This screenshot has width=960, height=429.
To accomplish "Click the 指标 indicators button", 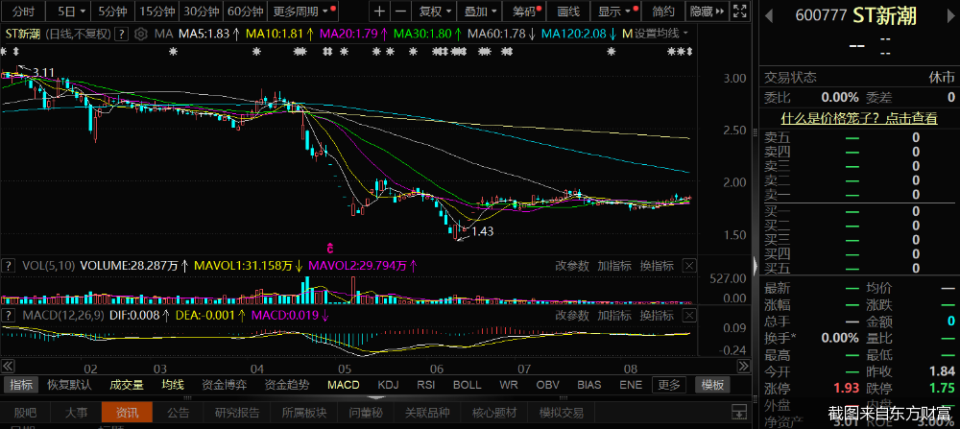I will (x=22, y=385).
